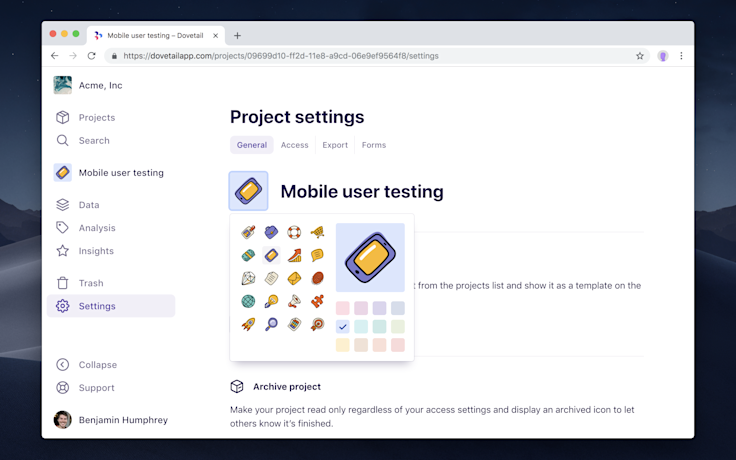Viewport: 736px width, 460px height.
Task: Click the Acme, Inc workspace name
Action: click(100, 85)
